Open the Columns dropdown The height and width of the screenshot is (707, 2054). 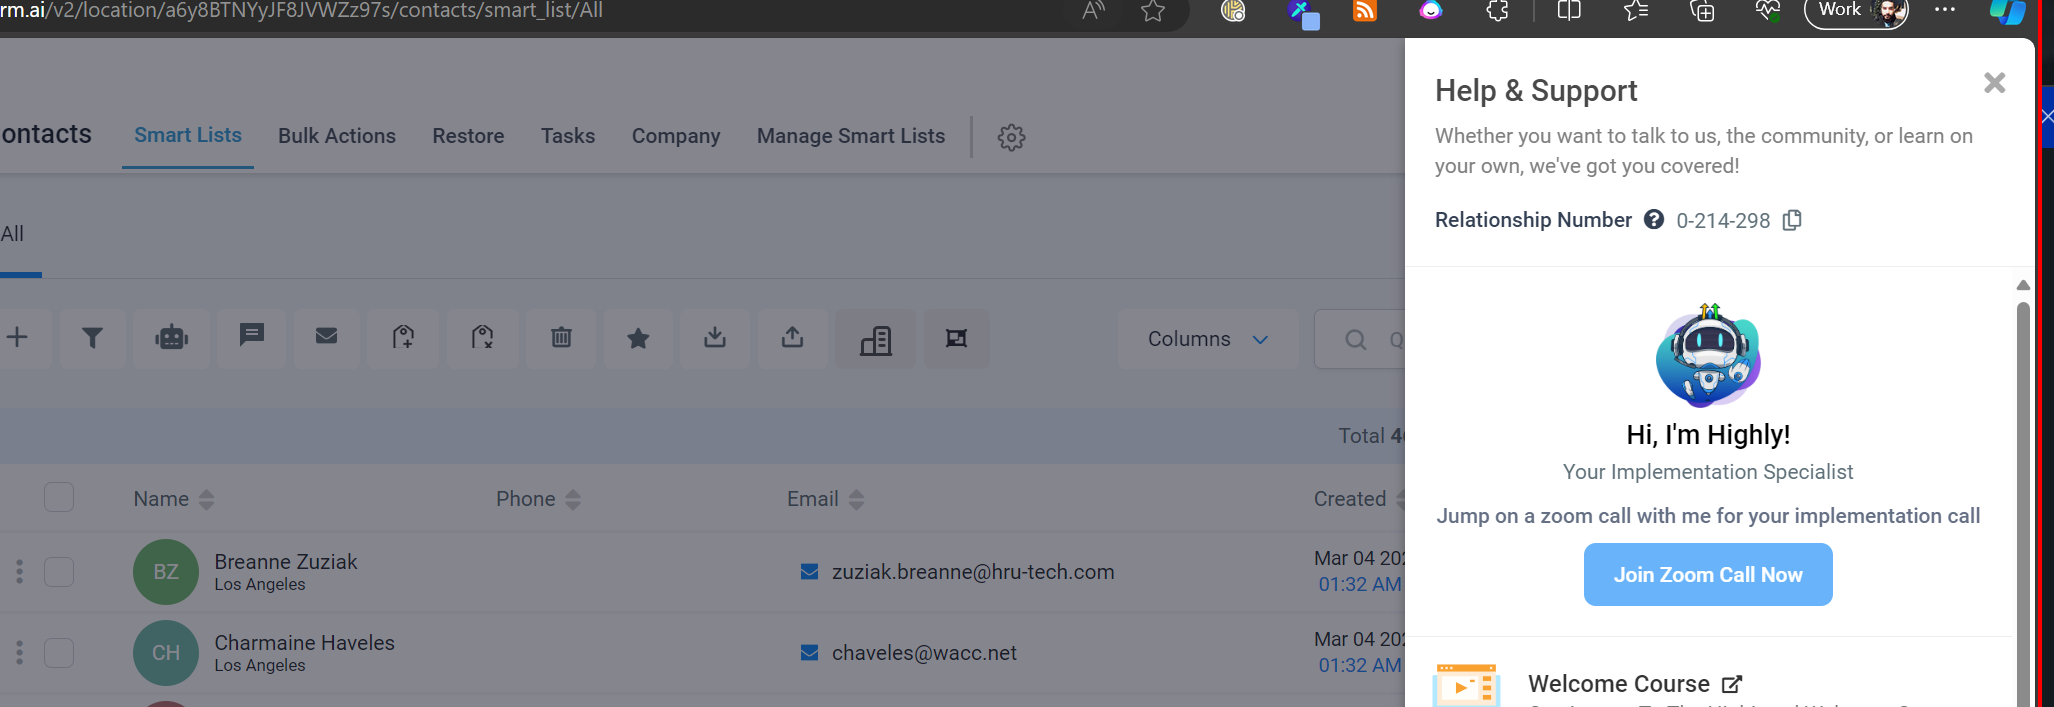(x=1208, y=339)
